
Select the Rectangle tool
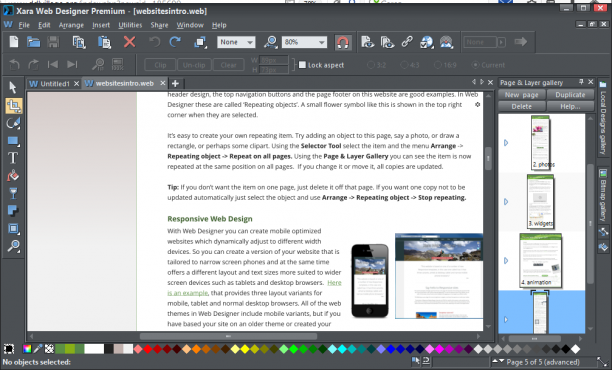13,141
